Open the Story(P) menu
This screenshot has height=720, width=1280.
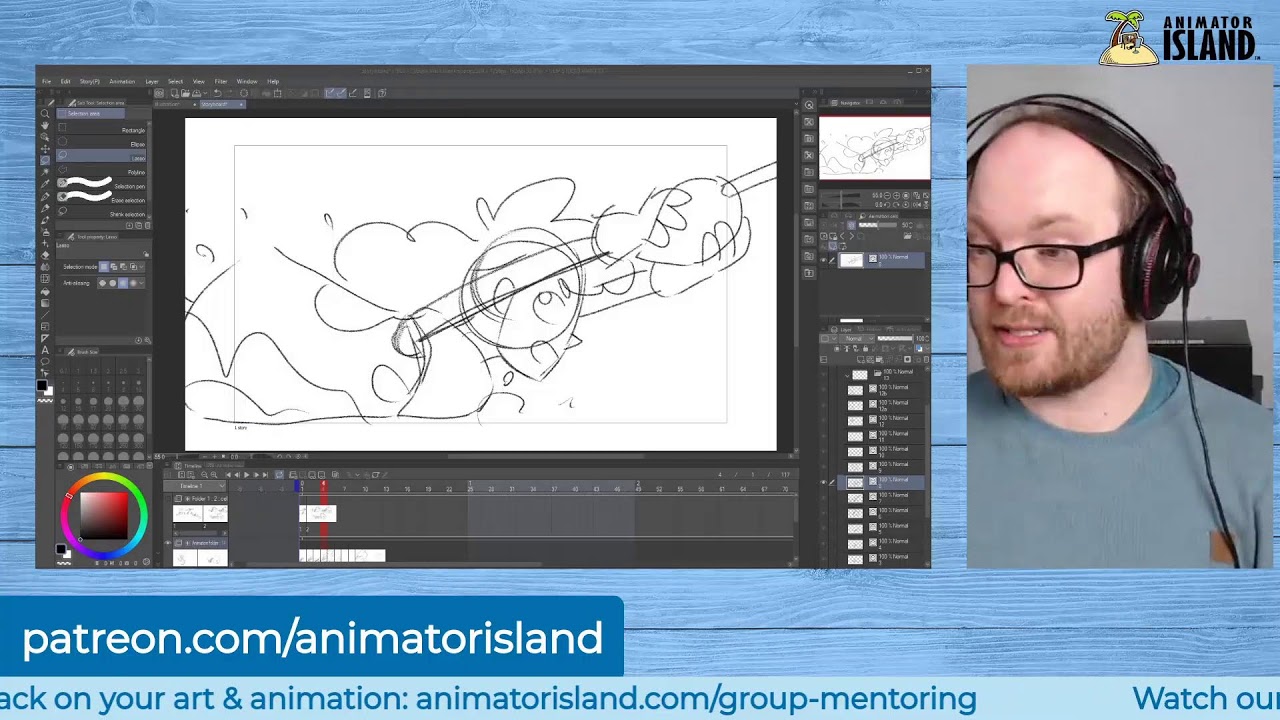coord(89,81)
